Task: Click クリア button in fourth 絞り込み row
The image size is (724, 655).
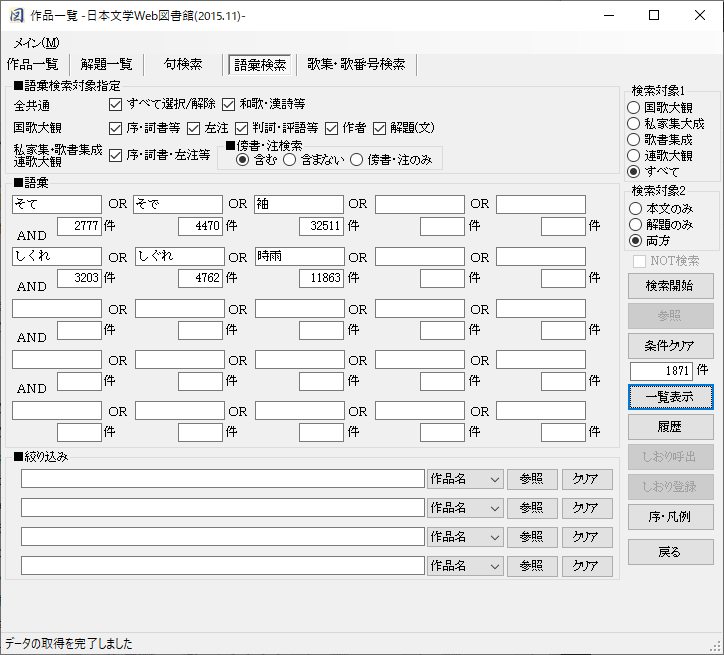Action: click(587, 566)
